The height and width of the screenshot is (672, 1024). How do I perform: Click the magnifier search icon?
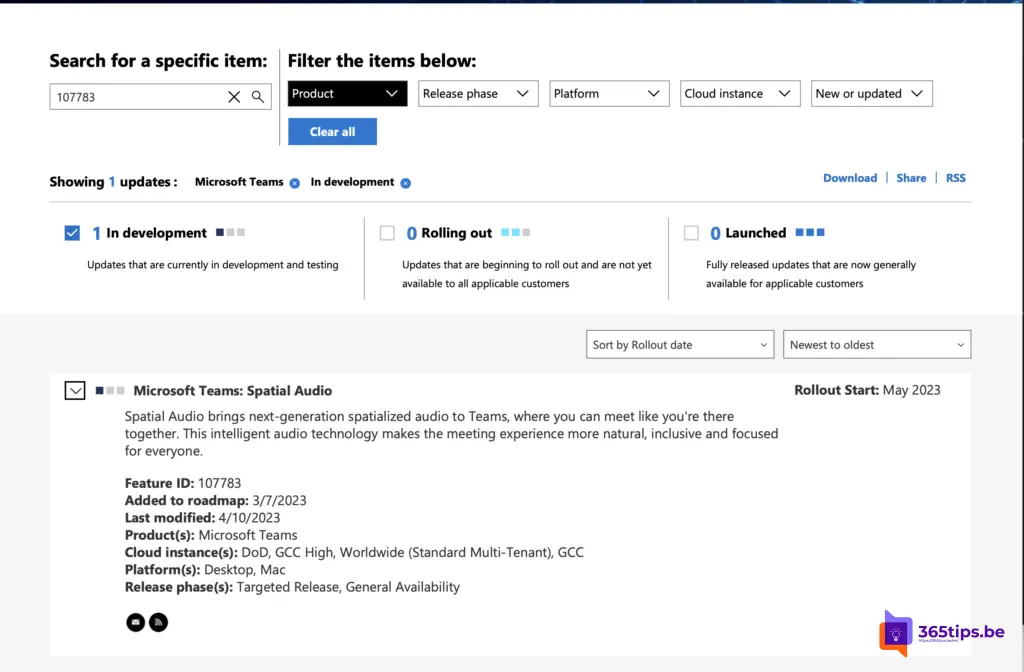(x=258, y=97)
